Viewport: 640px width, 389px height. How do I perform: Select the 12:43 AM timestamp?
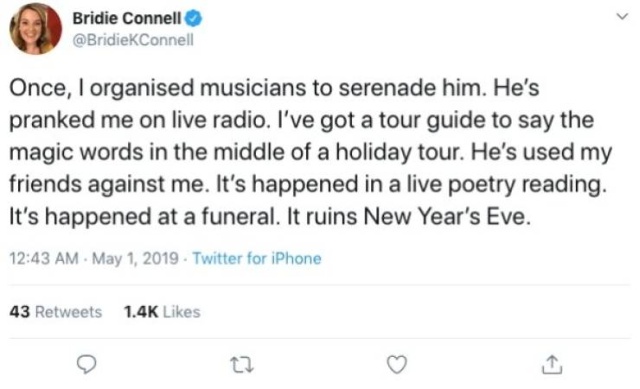coord(44,258)
